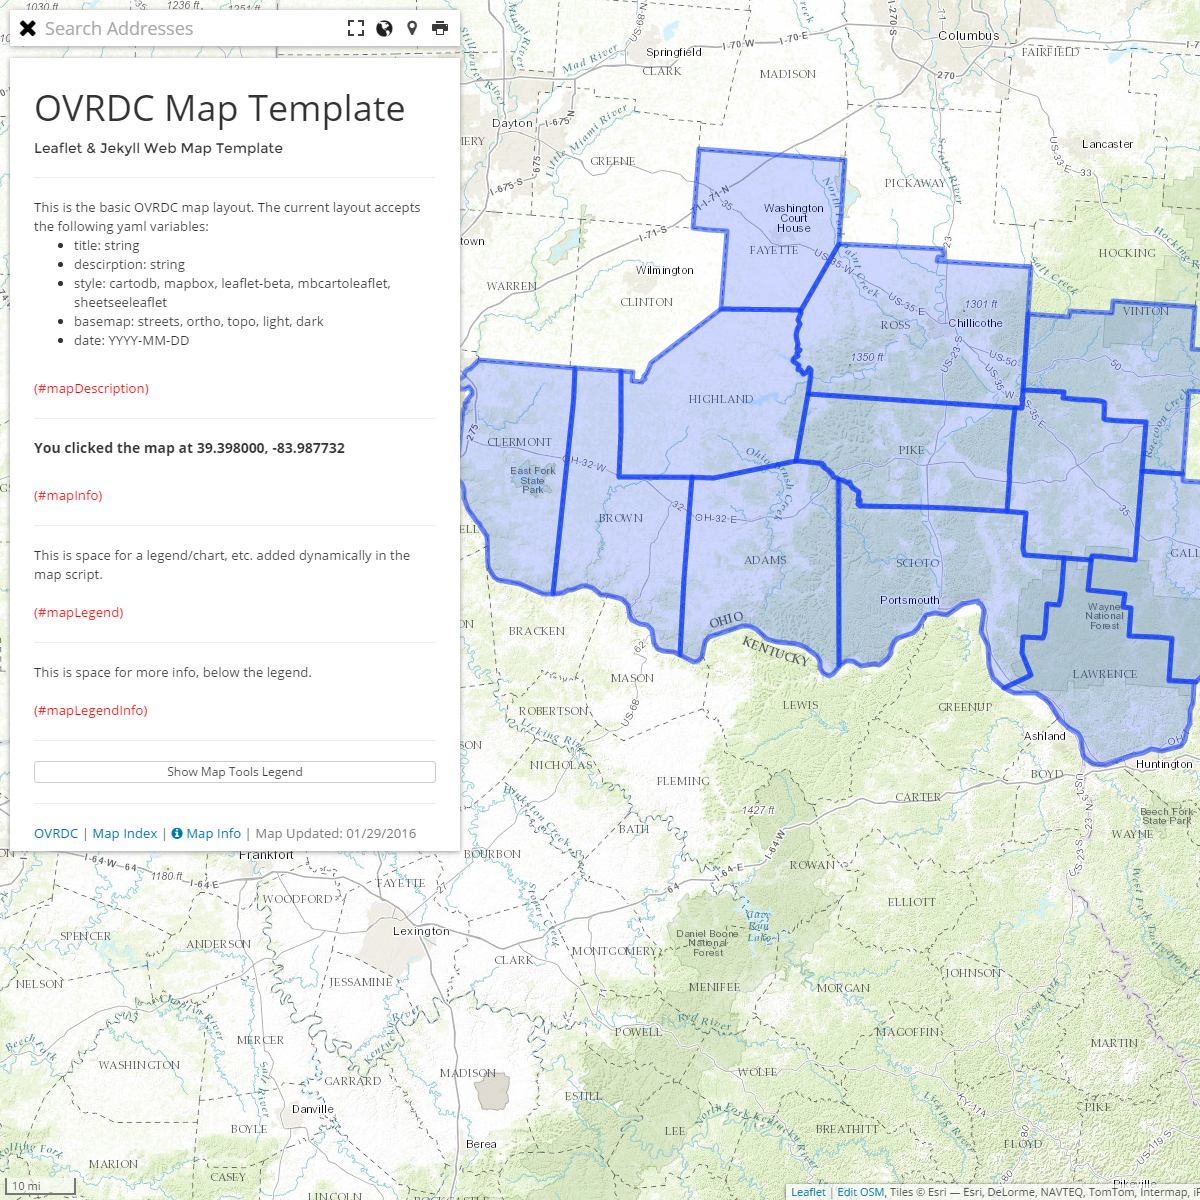This screenshot has height=1200, width=1200.
Task: Click the Clinton county label on map
Action: [x=647, y=302]
